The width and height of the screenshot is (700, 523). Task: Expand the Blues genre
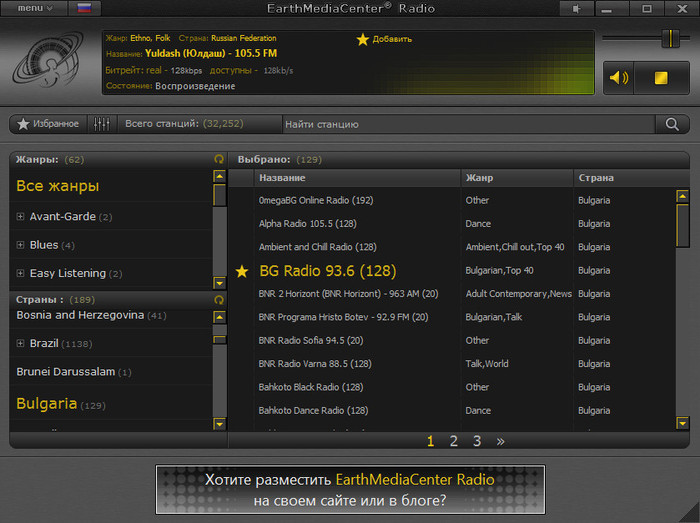point(20,245)
